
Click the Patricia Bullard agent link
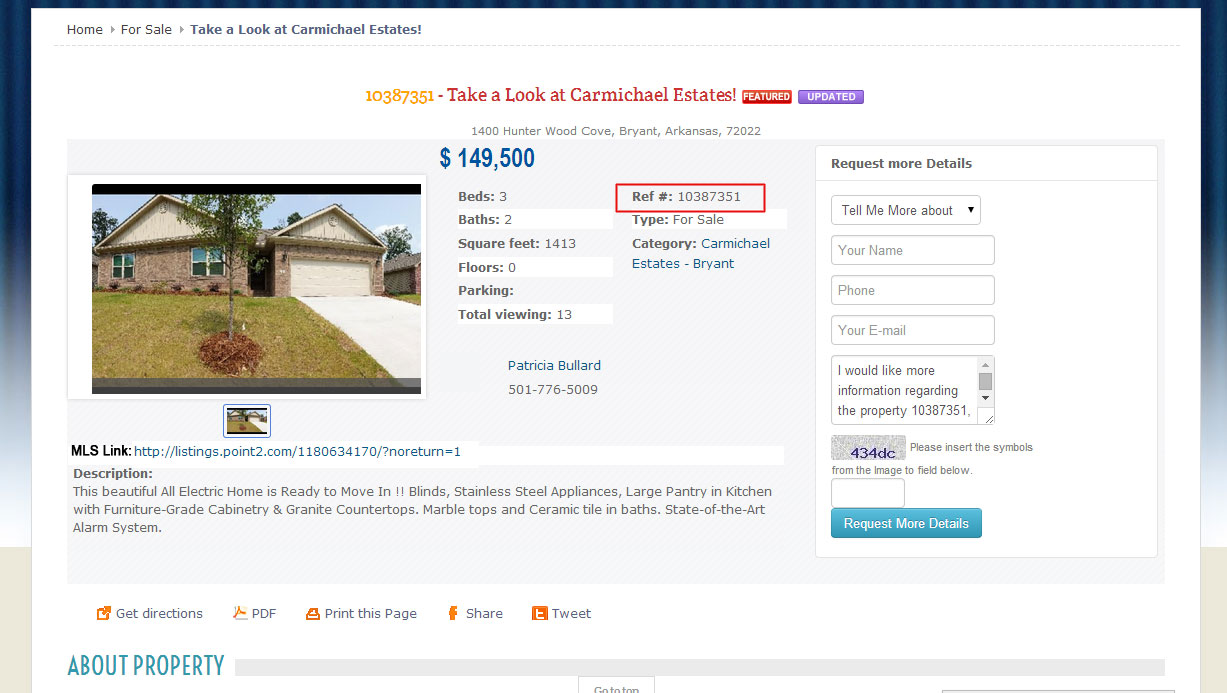(554, 366)
